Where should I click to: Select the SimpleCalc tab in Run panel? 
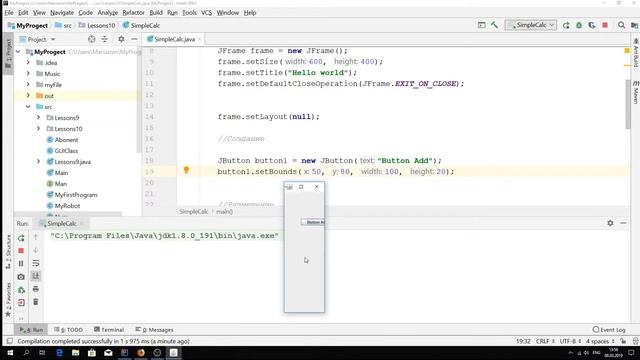pyautogui.click(x=61, y=223)
